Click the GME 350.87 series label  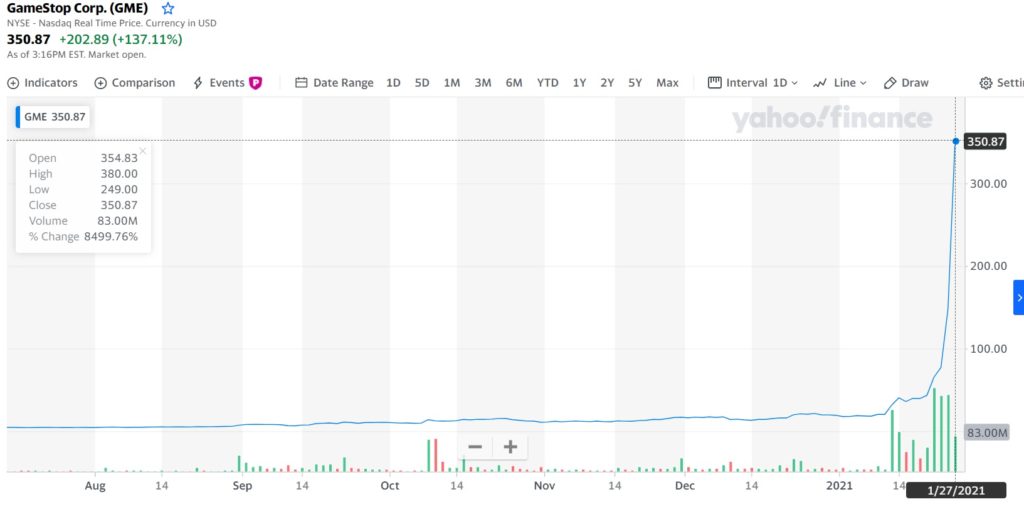tap(53, 117)
